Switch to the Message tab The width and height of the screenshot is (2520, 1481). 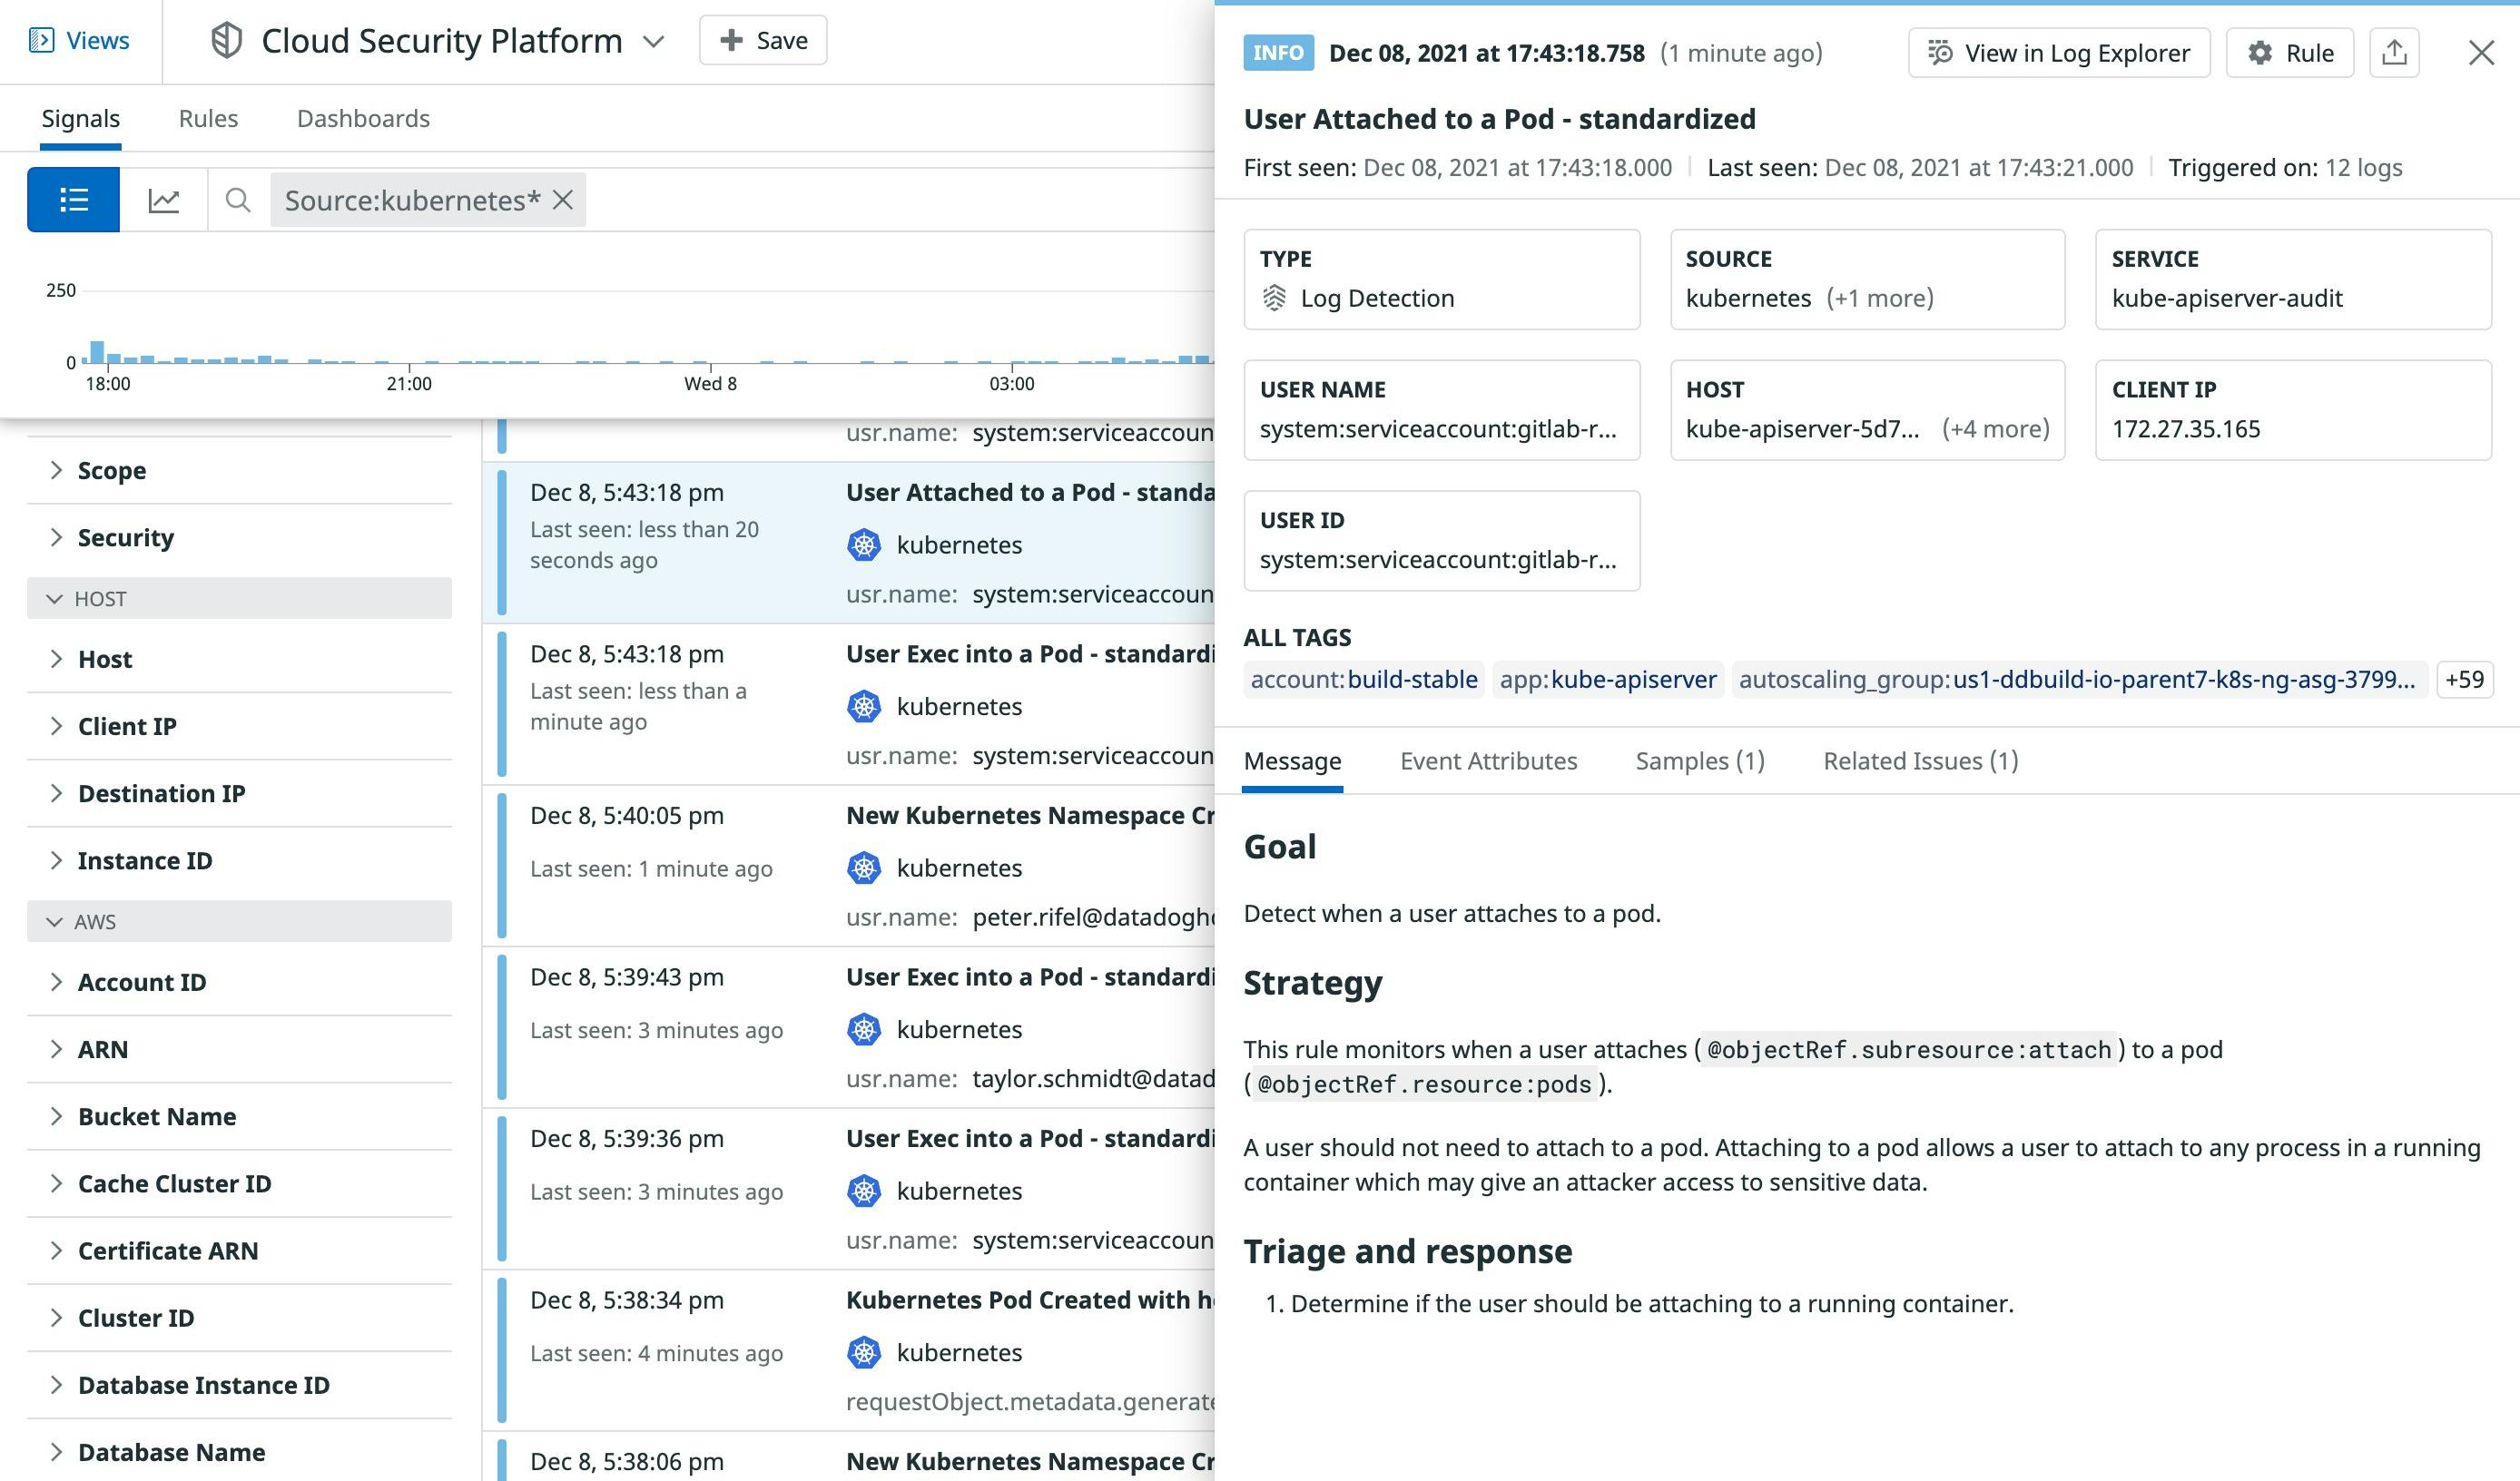(1292, 761)
